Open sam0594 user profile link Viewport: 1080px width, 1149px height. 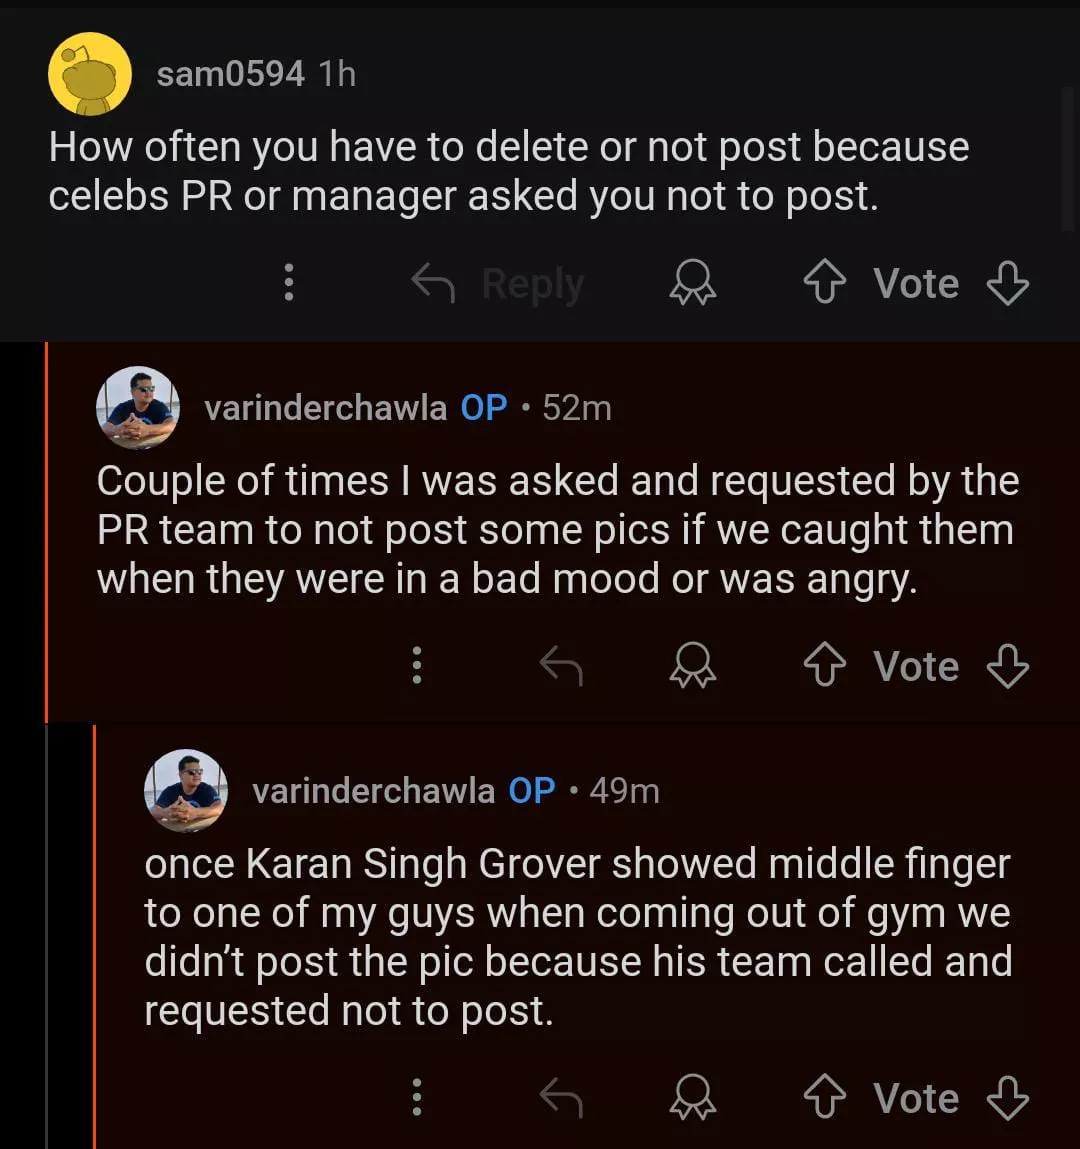230,74
